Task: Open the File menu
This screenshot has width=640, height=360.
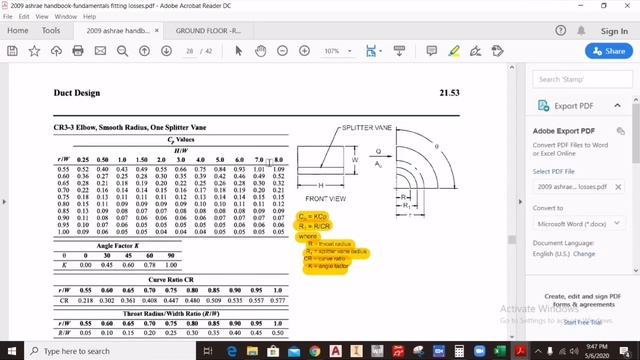Action: point(8,17)
